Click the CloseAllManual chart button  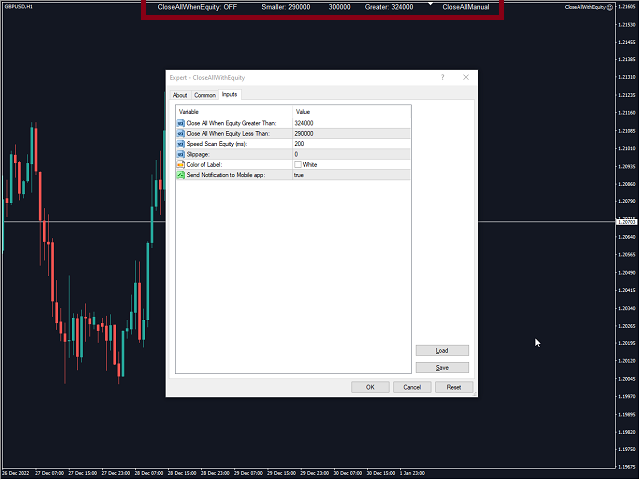click(x=466, y=7)
